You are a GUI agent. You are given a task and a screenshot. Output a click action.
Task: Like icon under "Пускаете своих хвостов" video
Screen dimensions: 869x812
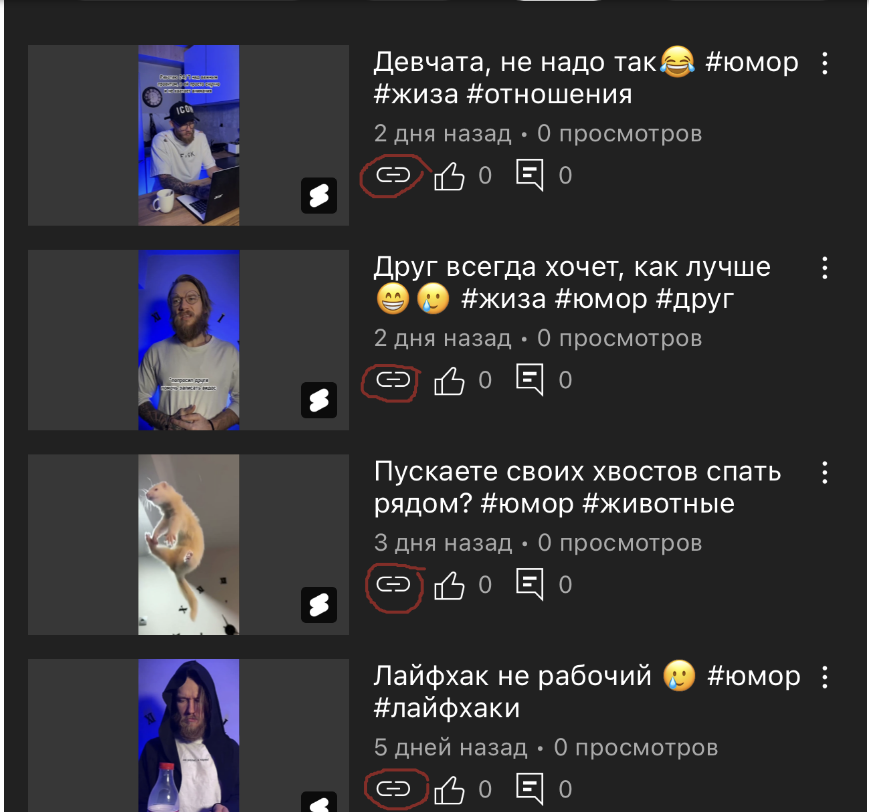[x=449, y=585]
